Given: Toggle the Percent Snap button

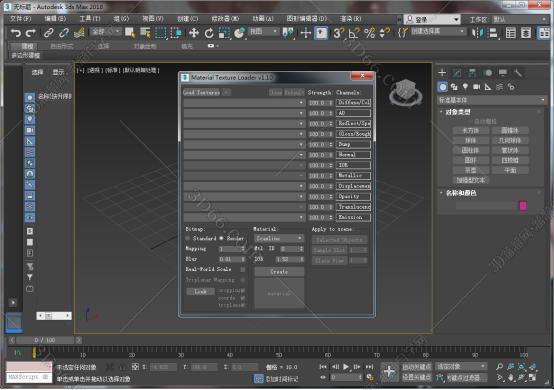Looking at the screenshot, I should 370,33.
